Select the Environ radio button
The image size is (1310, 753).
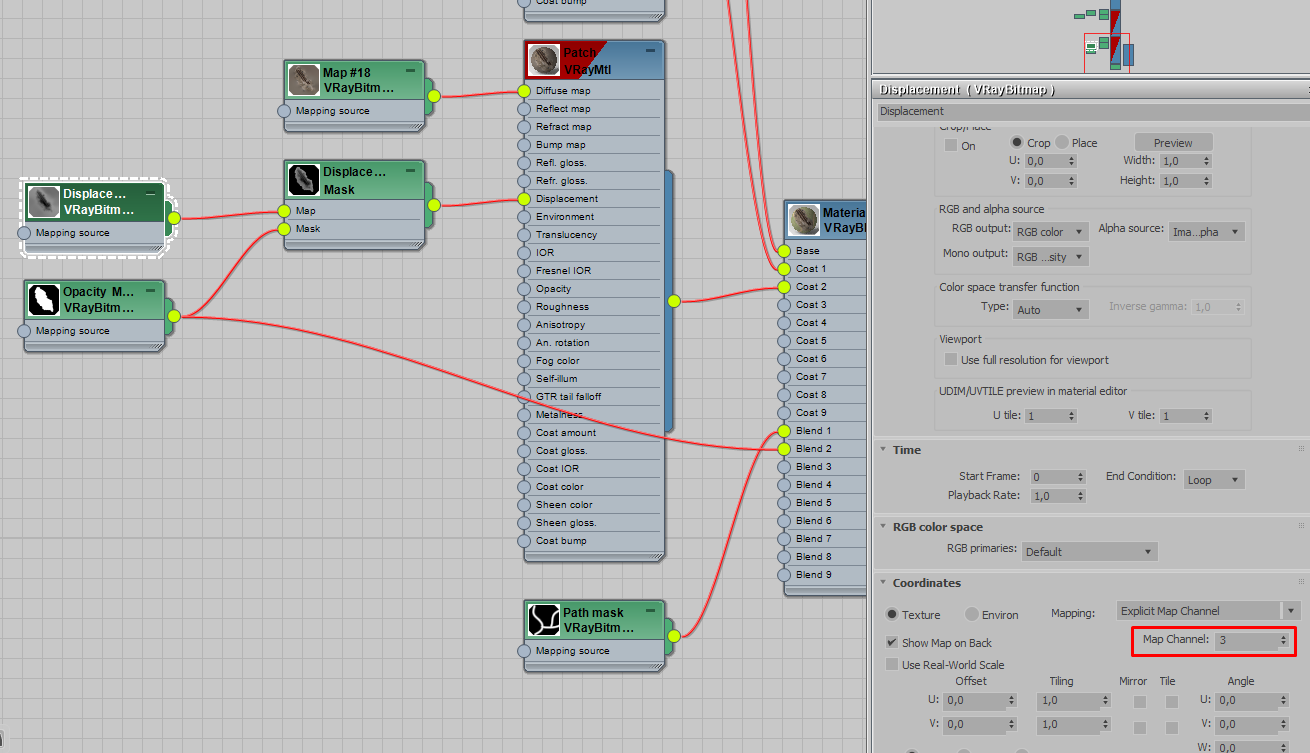pos(972,615)
